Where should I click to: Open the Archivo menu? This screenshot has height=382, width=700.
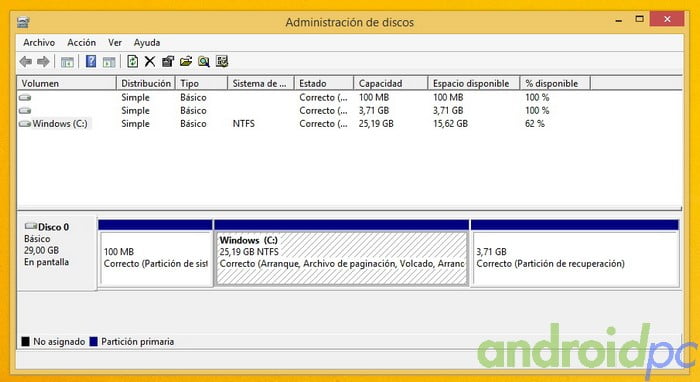pos(39,42)
